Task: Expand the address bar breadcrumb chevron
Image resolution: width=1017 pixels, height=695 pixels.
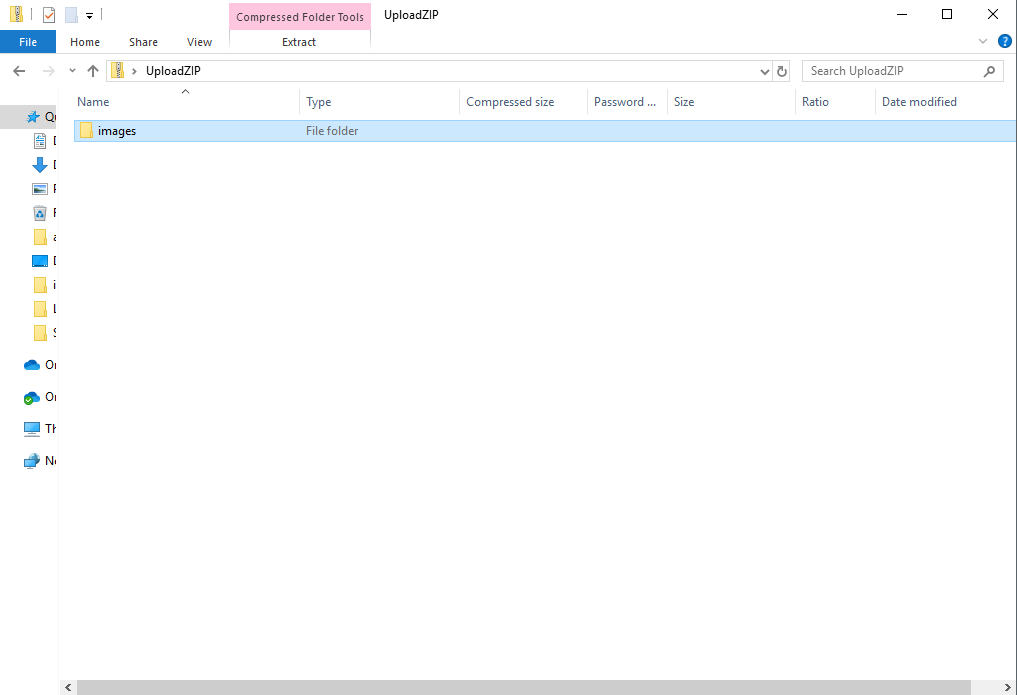Action: click(x=134, y=71)
